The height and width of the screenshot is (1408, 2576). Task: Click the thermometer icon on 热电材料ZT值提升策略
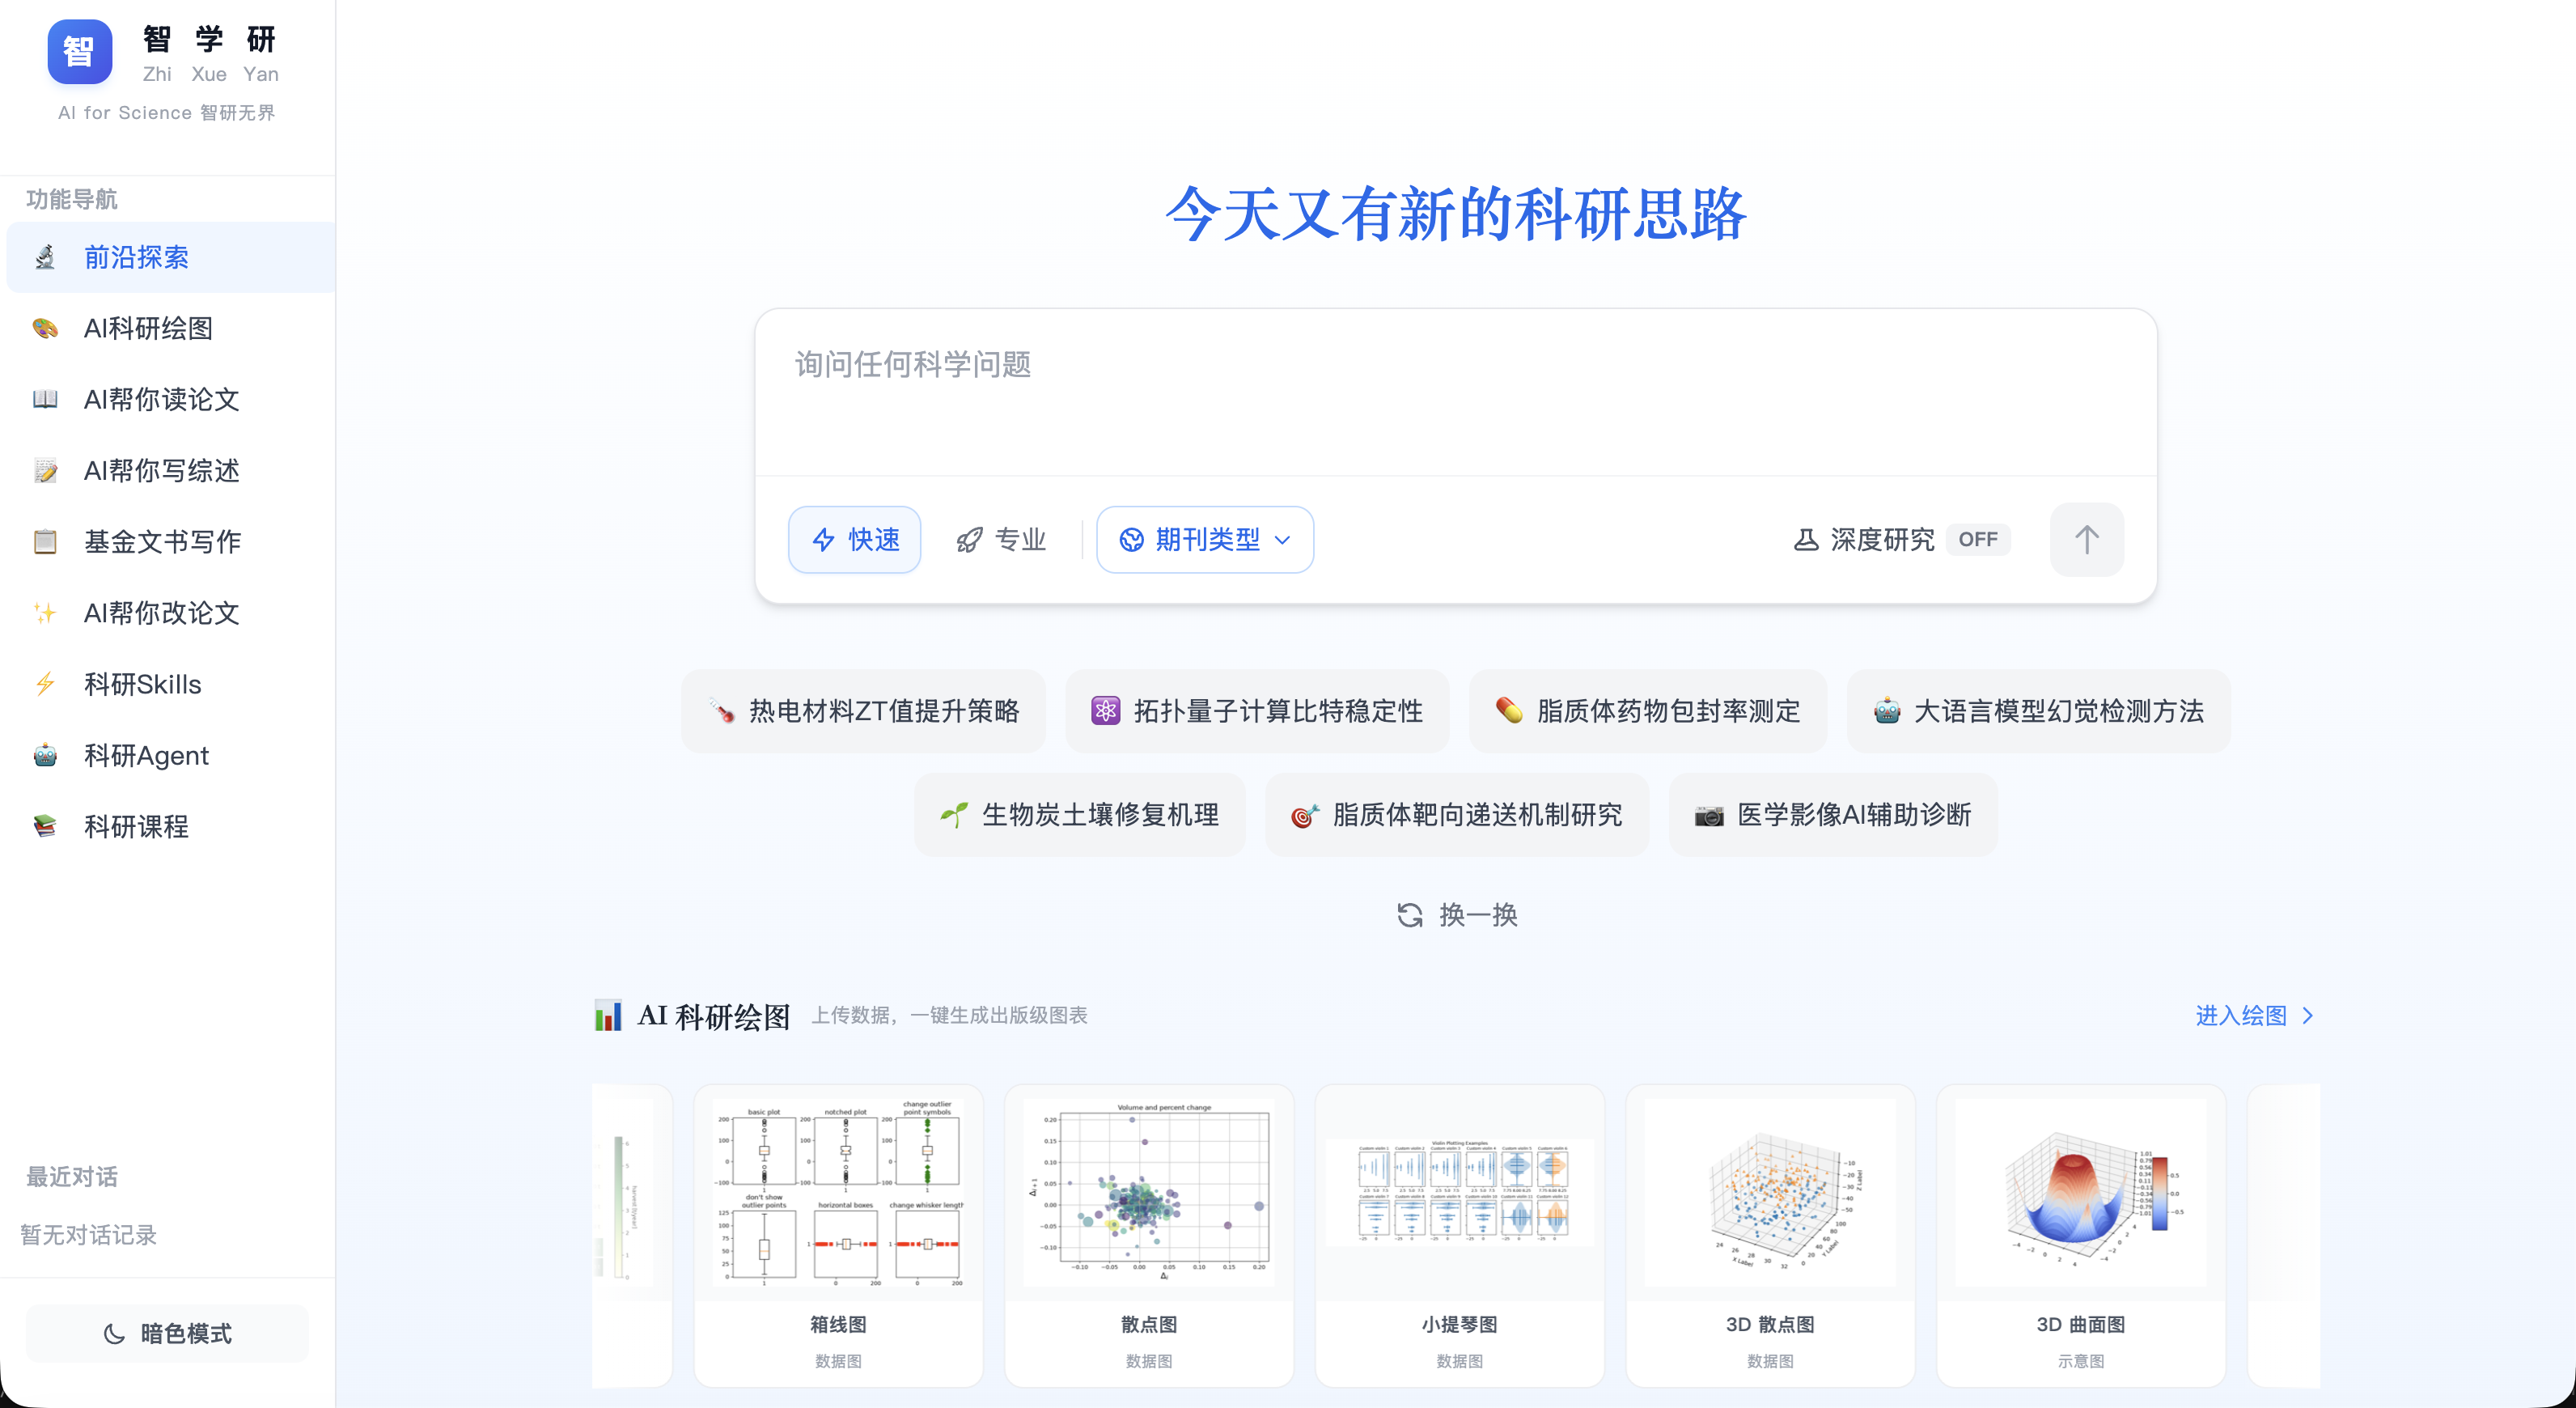click(x=721, y=712)
